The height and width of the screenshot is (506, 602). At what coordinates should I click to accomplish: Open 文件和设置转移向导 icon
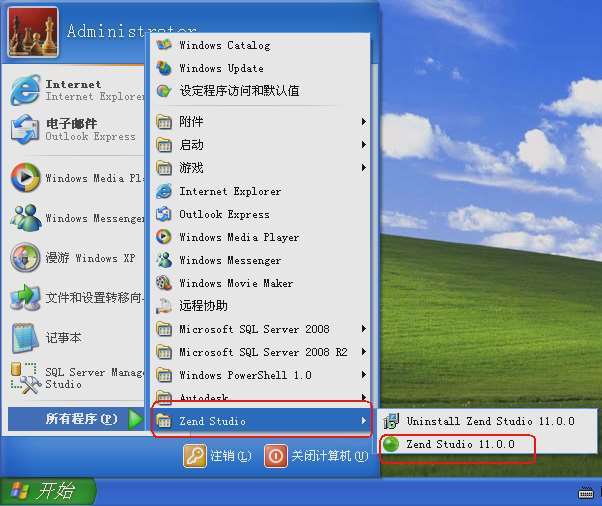click(x=25, y=298)
